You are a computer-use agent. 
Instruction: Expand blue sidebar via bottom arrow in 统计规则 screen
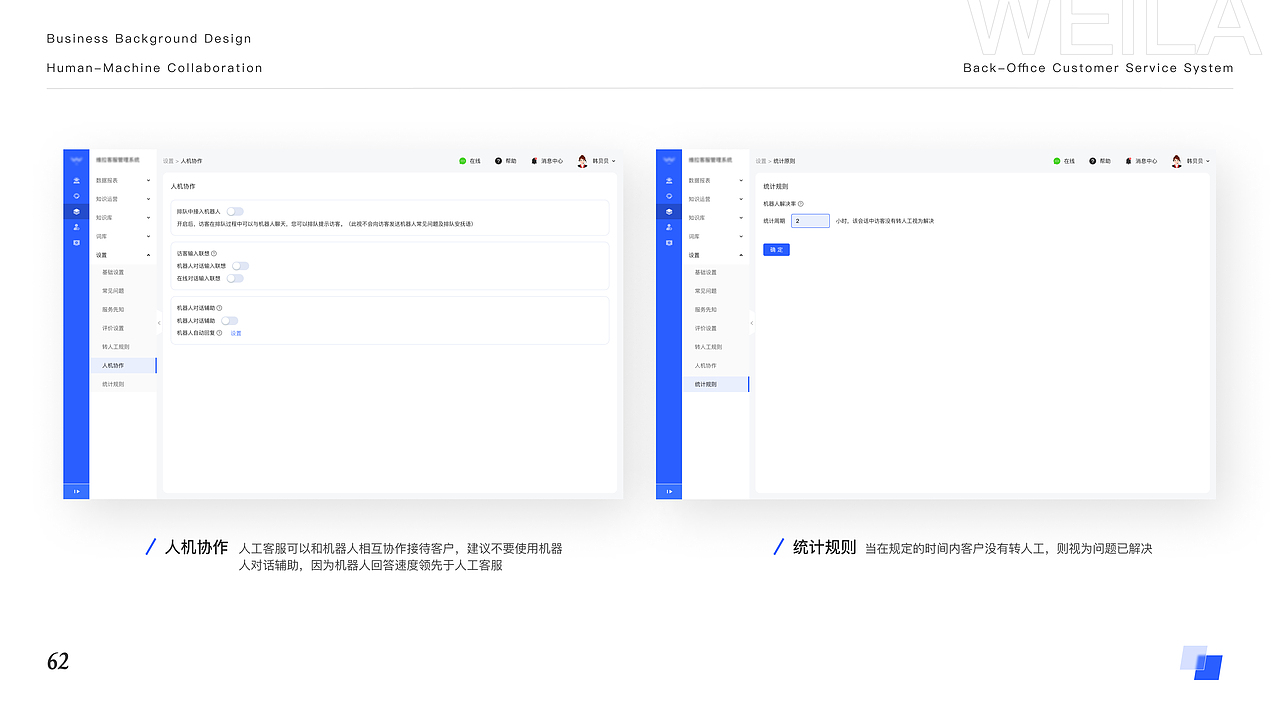point(669,491)
